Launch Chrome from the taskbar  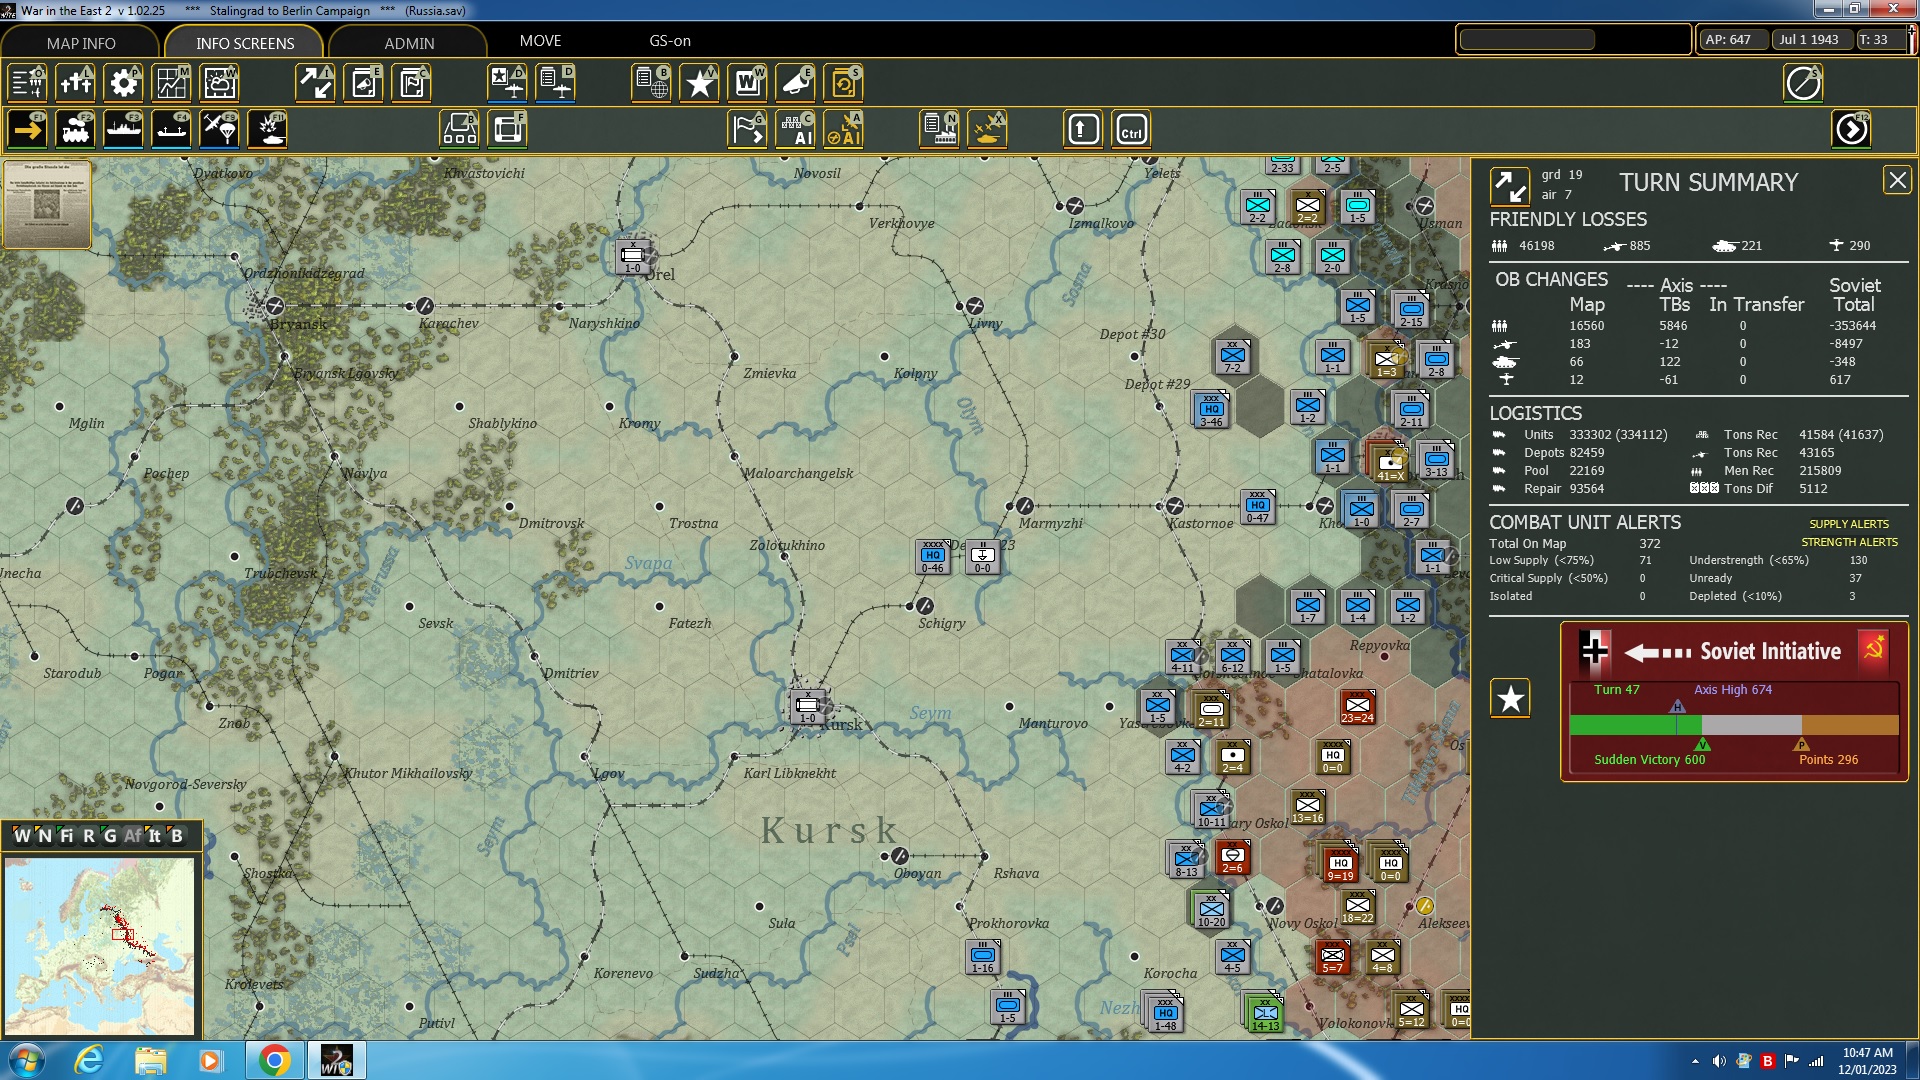[x=275, y=1059]
